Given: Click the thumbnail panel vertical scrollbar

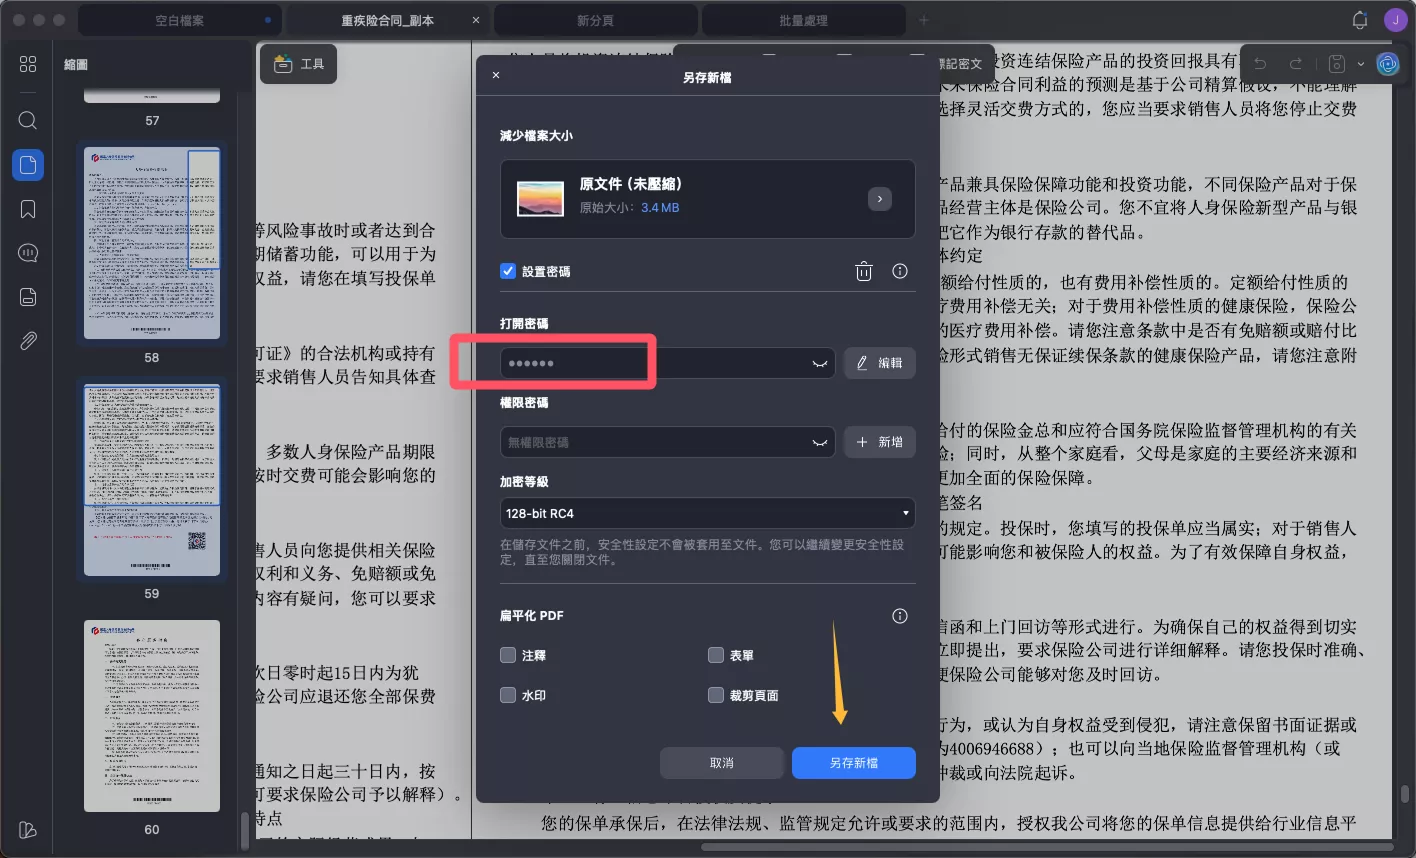Looking at the screenshot, I should [x=245, y=830].
